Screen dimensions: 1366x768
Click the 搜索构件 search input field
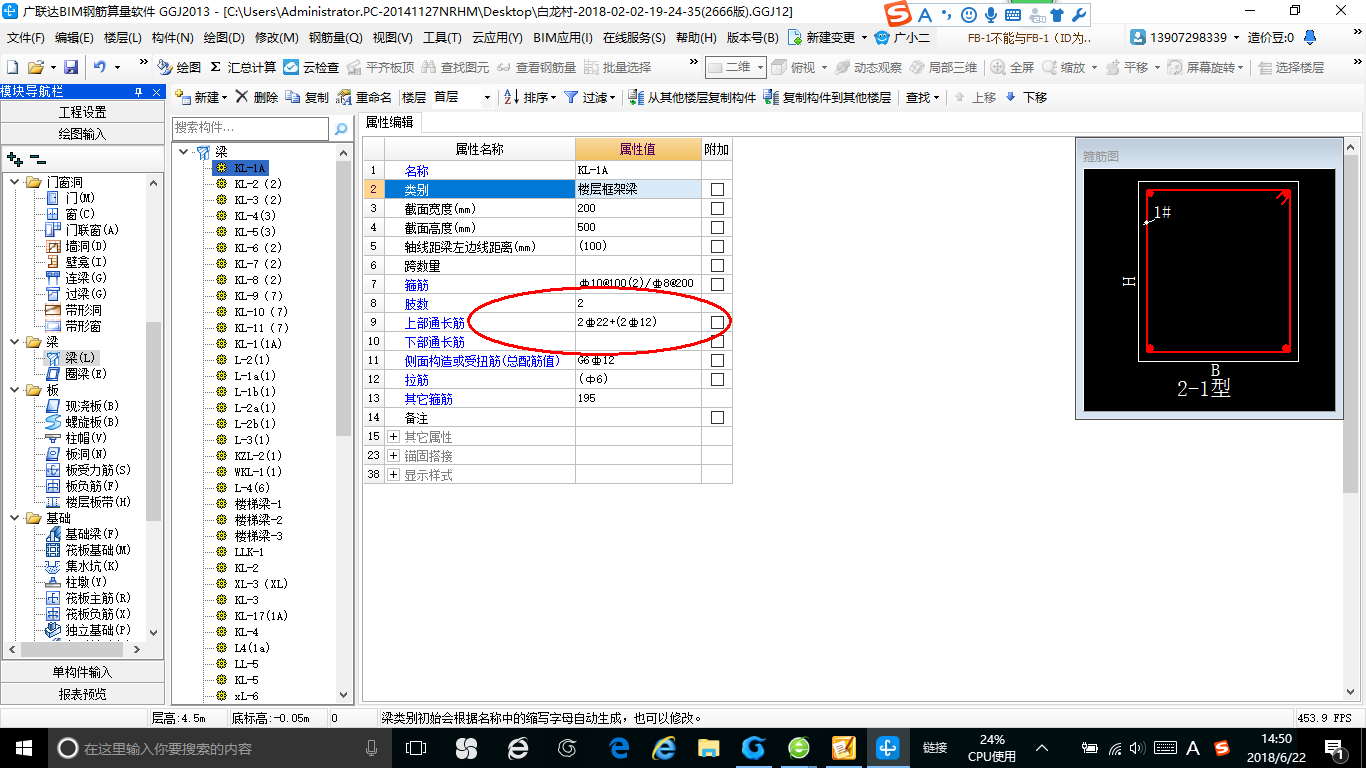[250, 128]
